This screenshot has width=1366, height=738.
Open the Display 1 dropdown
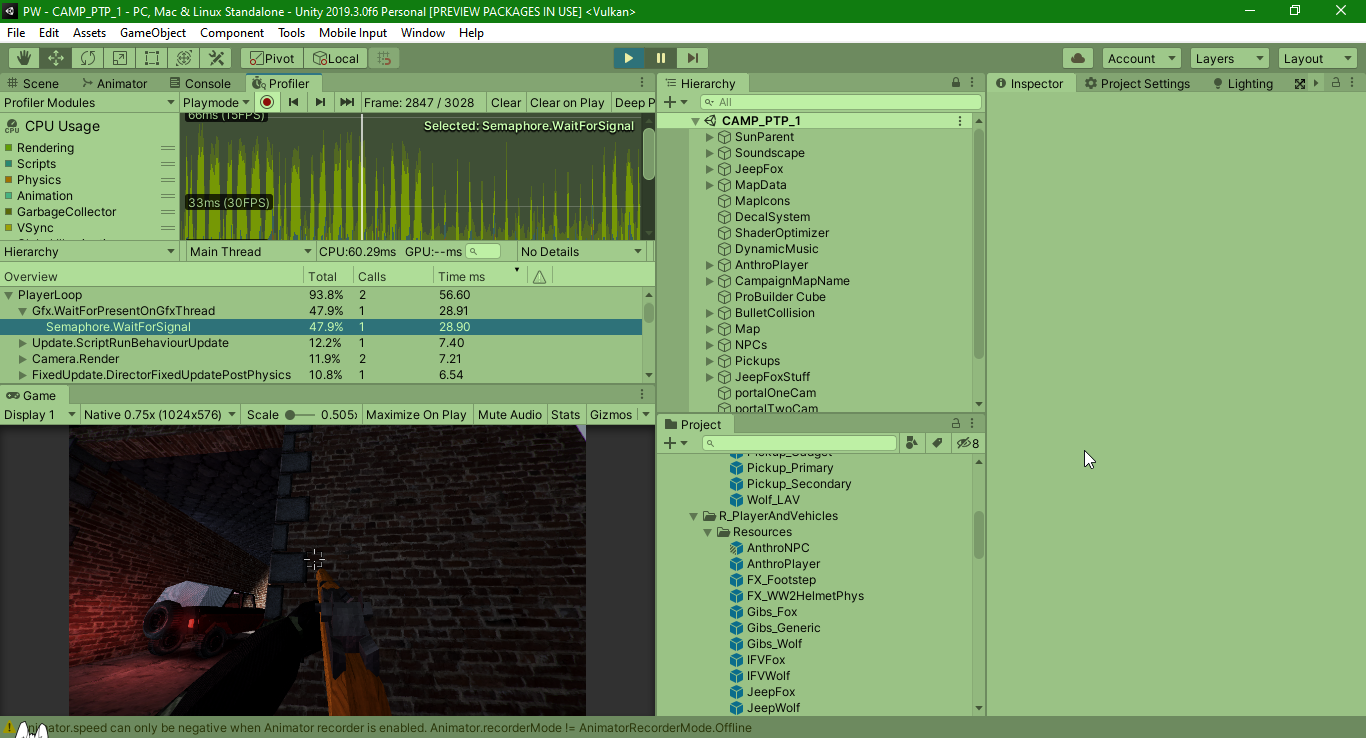40,414
